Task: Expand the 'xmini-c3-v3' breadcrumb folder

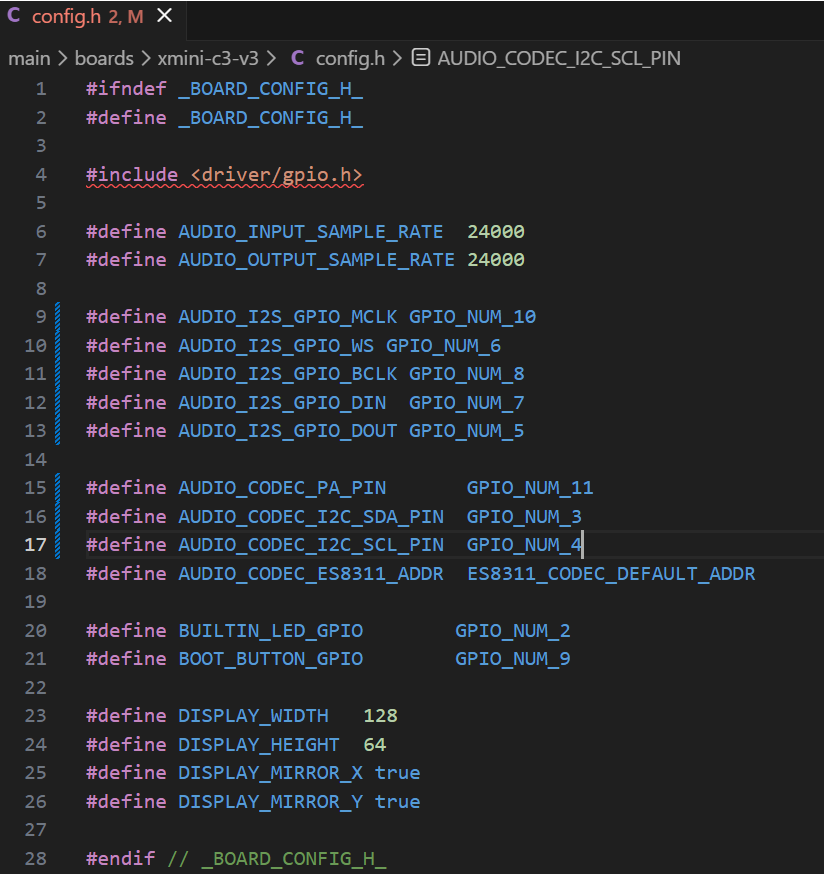Action: (x=208, y=58)
